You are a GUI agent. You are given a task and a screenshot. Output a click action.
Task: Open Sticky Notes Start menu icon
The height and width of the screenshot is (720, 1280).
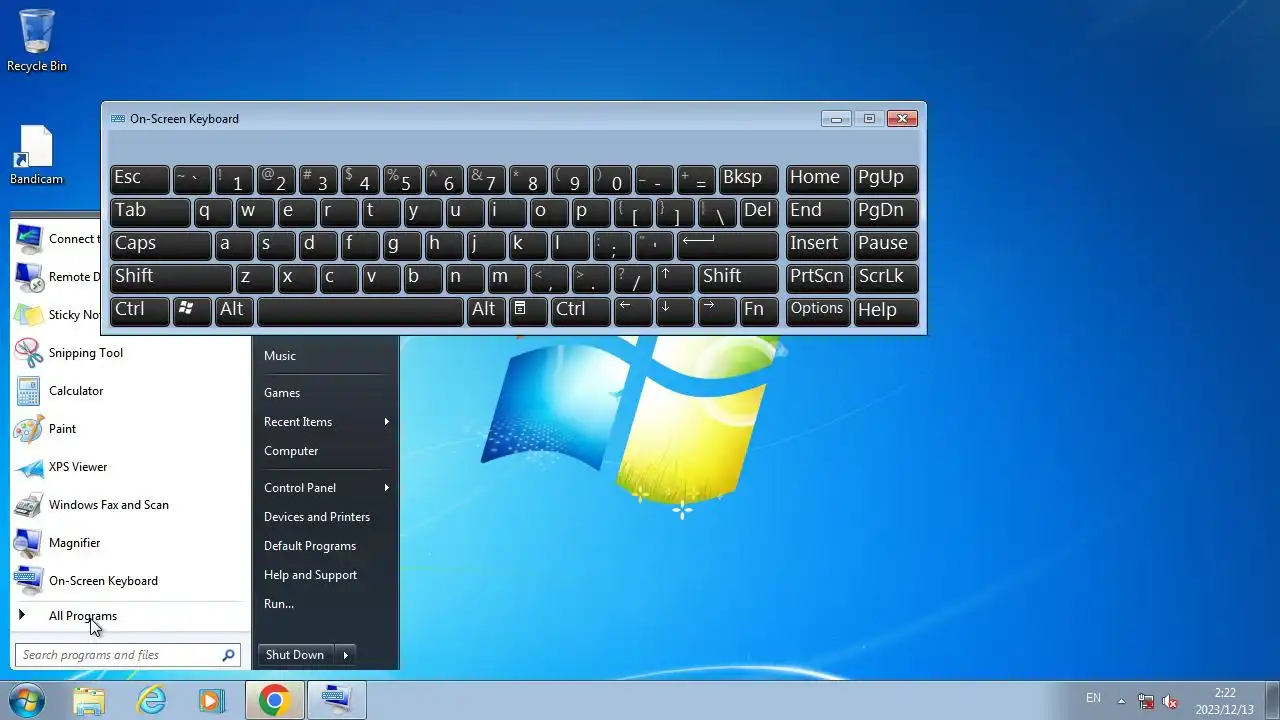pyautogui.click(x=29, y=315)
